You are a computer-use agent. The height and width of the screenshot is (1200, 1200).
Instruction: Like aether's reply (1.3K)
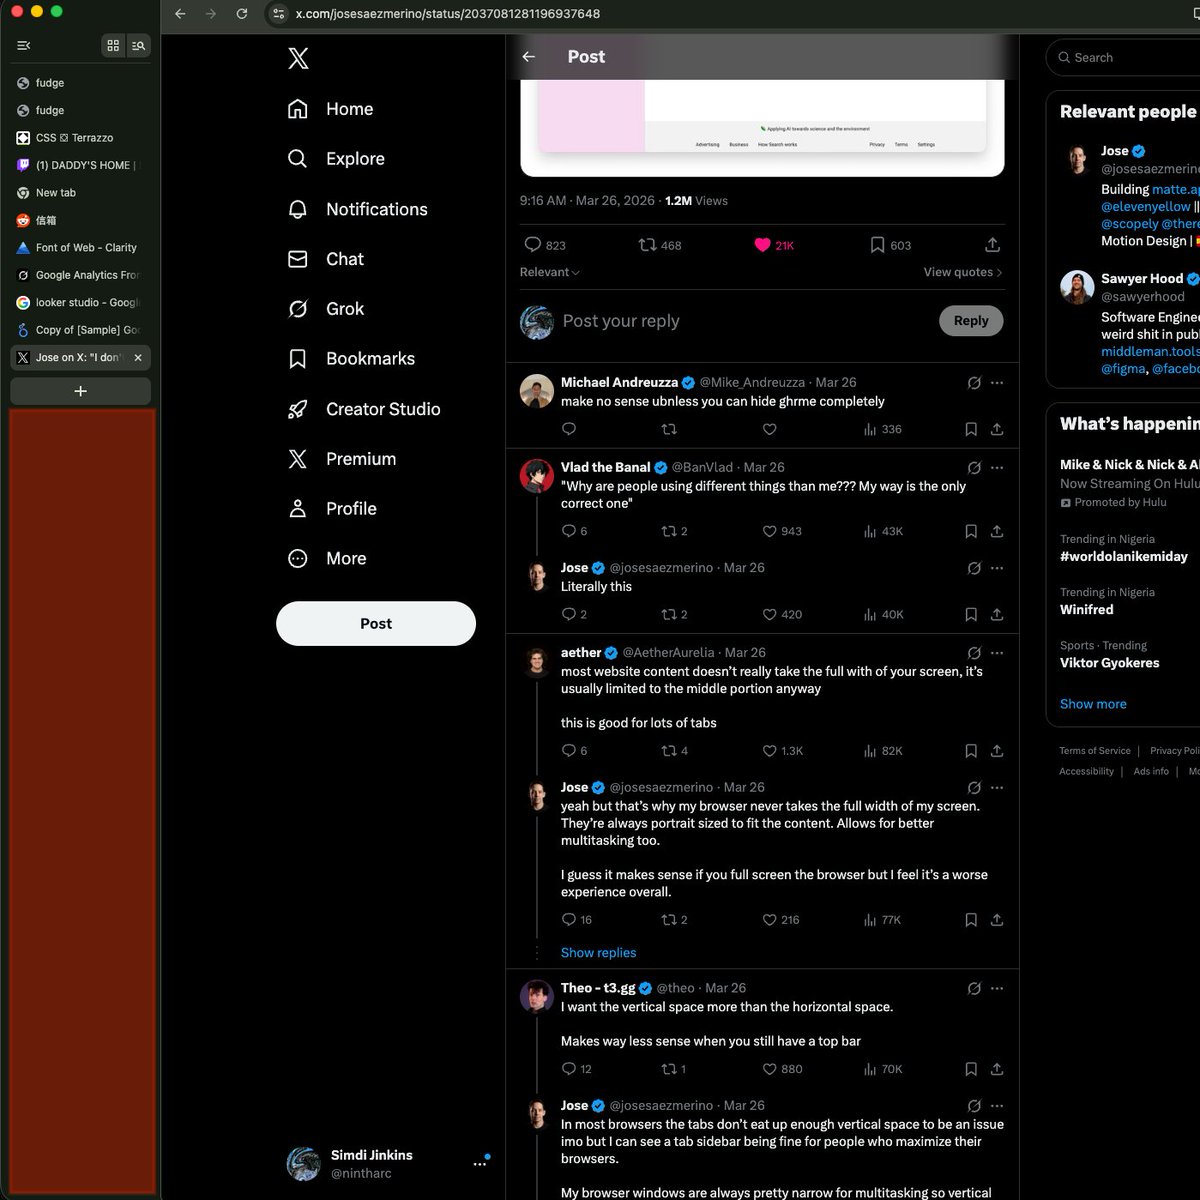point(783,750)
